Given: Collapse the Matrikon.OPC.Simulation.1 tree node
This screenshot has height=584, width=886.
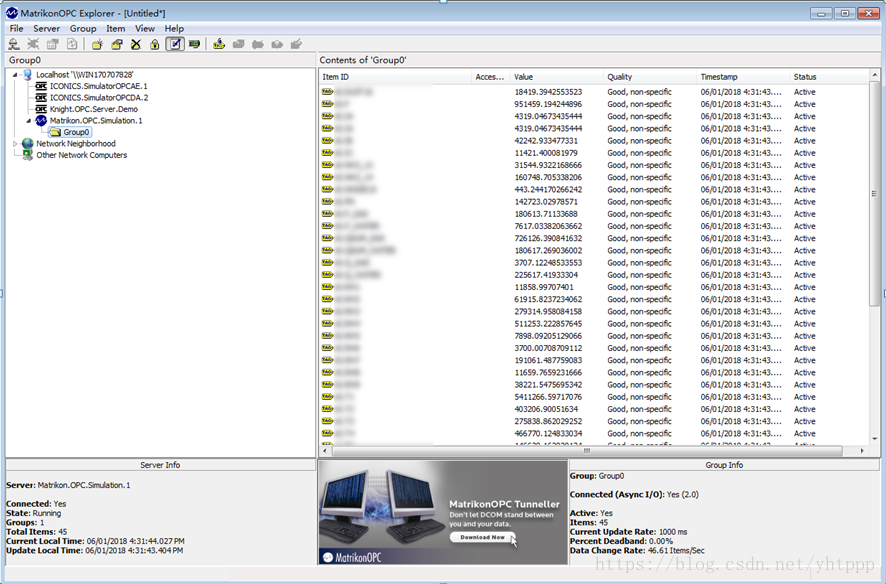Looking at the screenshot, I should 29,121.
